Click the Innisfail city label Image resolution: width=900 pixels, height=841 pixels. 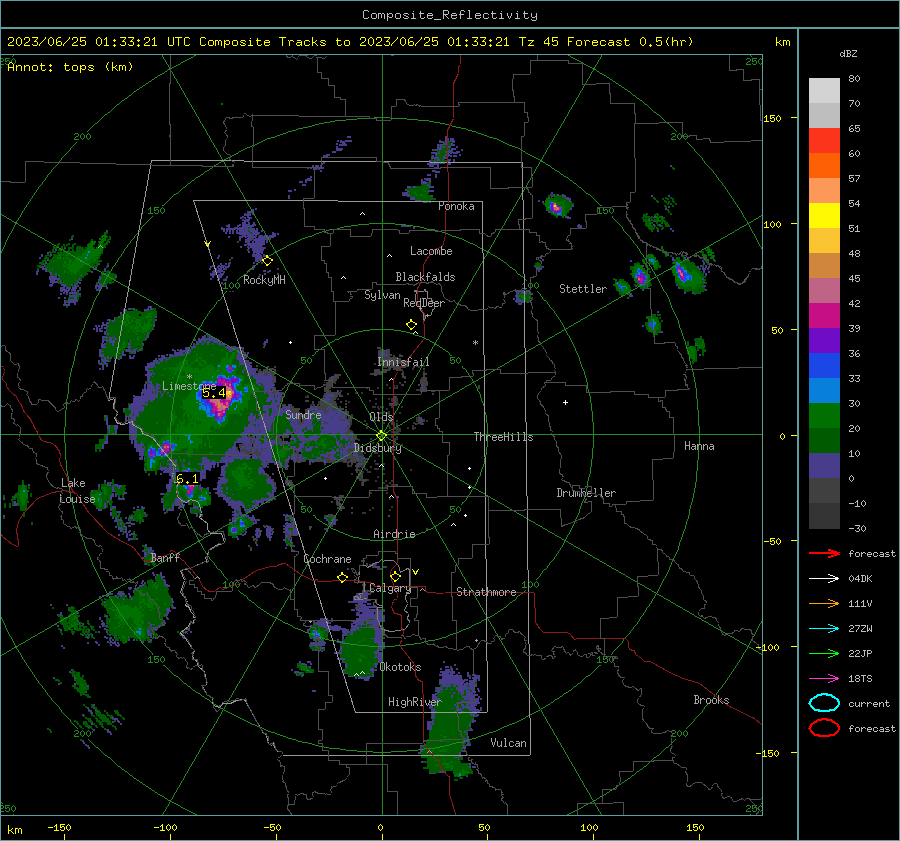click(404, 362)
